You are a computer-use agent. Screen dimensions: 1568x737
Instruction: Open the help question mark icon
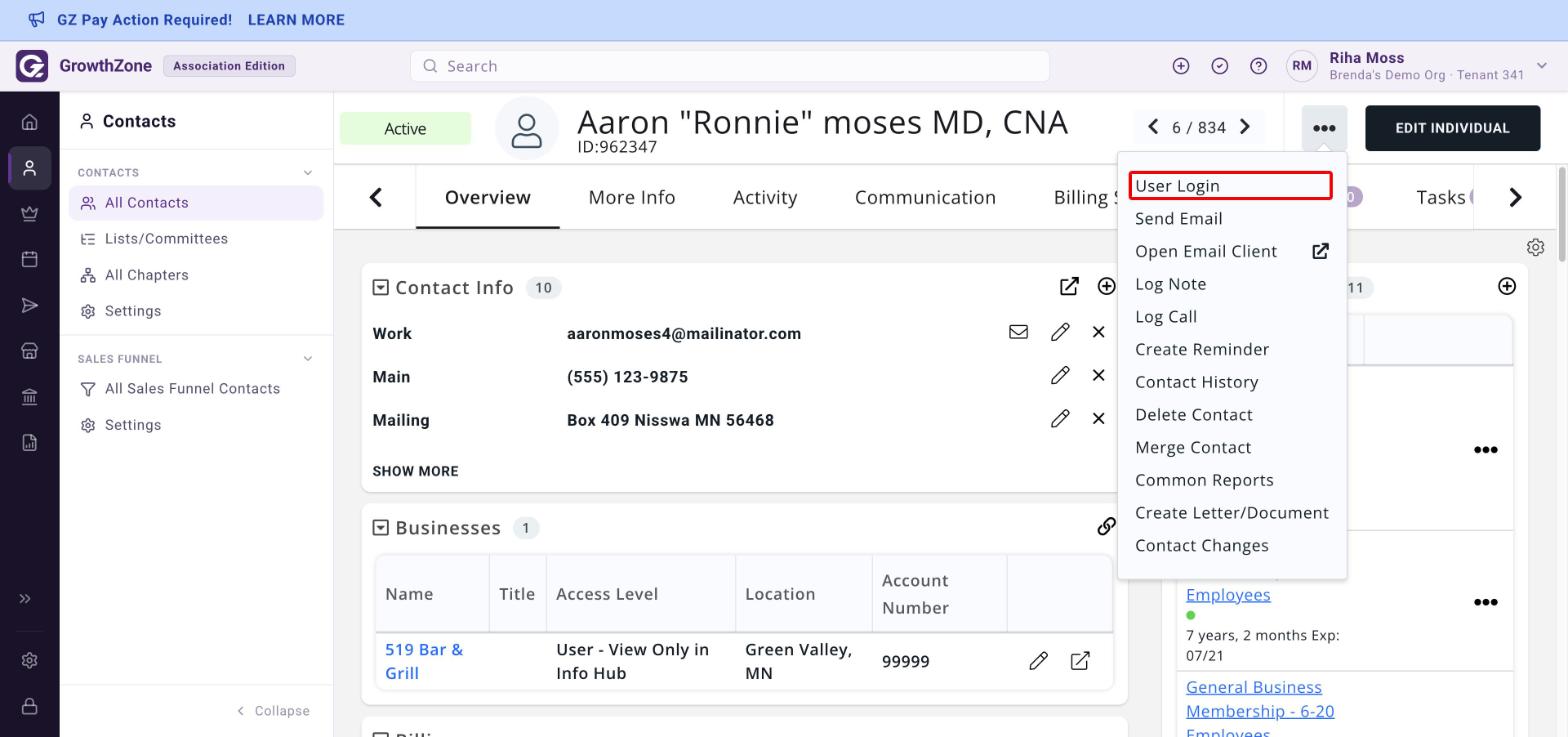[x=1259, y=66]
